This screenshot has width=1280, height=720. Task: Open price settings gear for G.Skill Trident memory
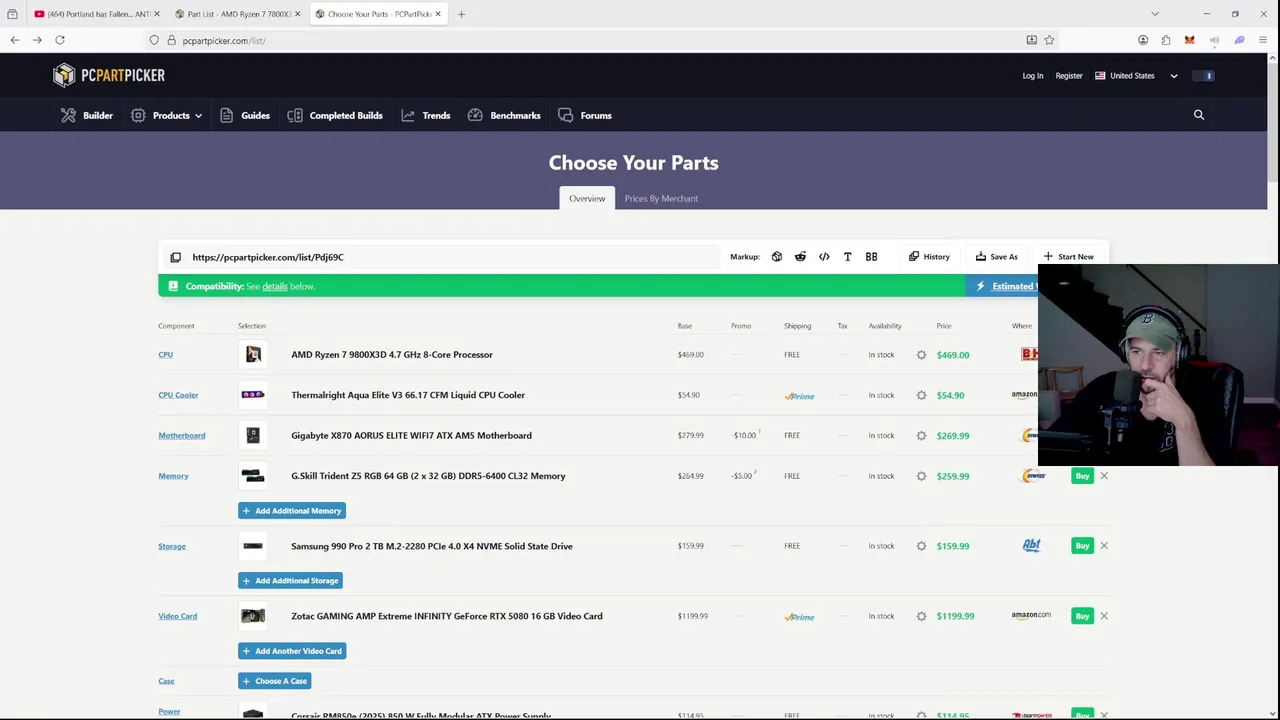(921, 476)
